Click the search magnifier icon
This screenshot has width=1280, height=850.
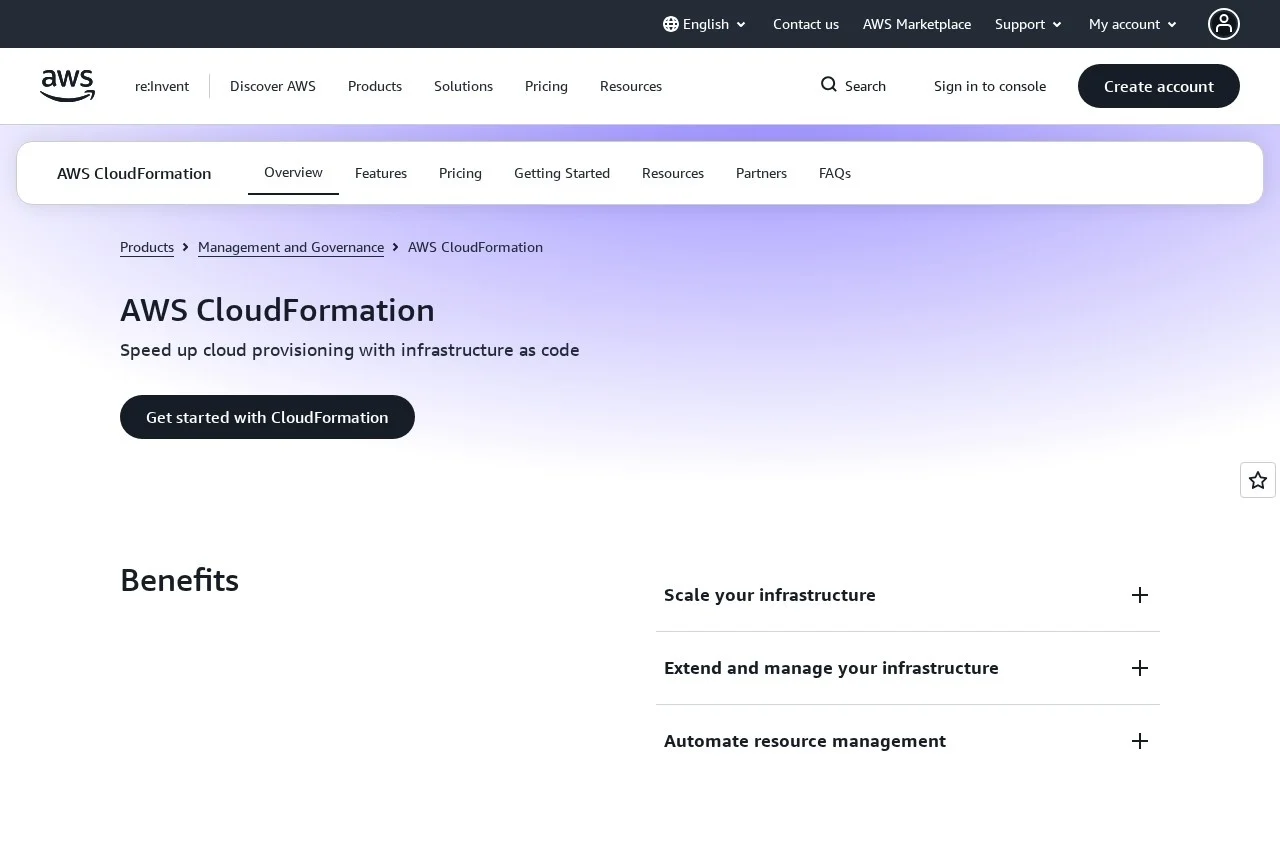coord(829,85)
